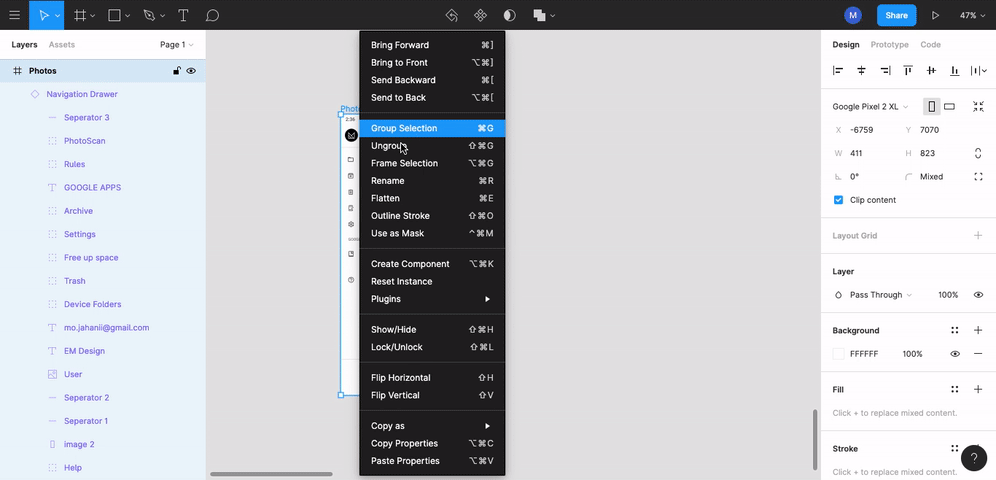
Task: Toggle constrain proportions link
Action: click(978, 153)
